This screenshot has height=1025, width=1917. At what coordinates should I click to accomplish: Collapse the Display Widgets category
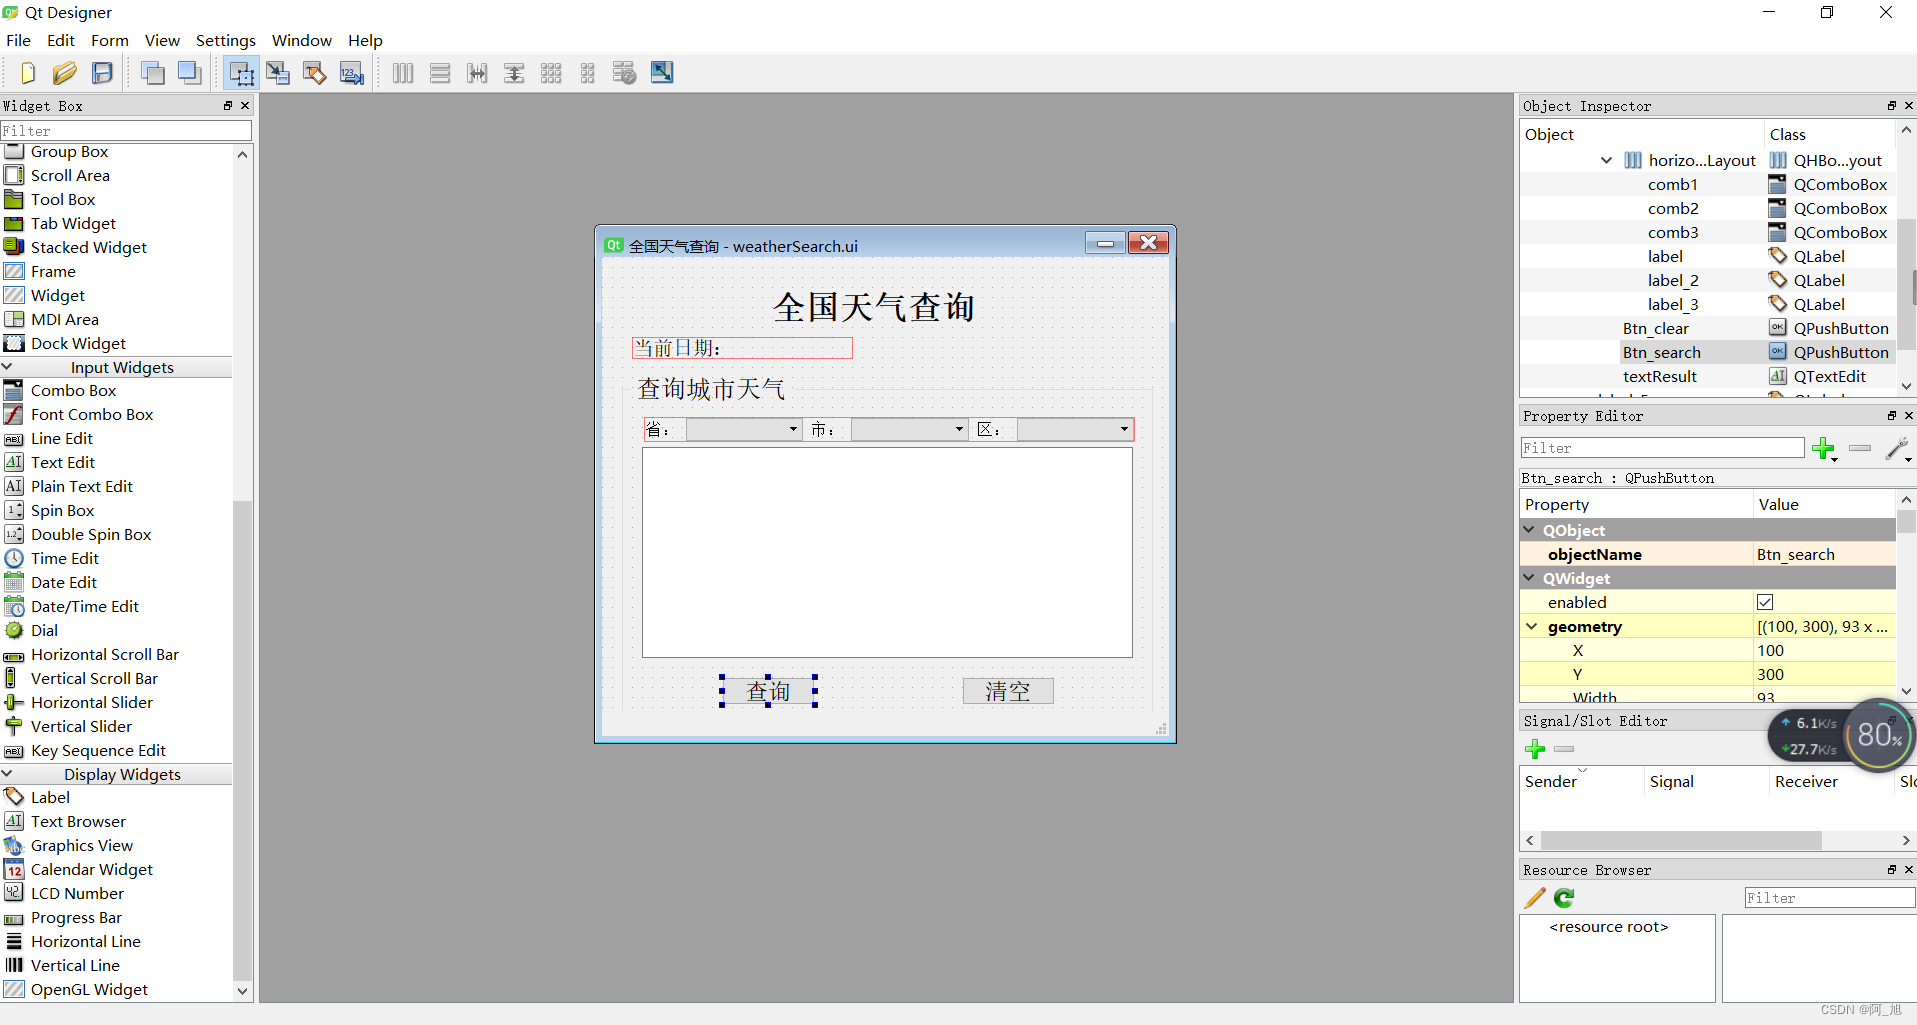[x=7, y=774]
